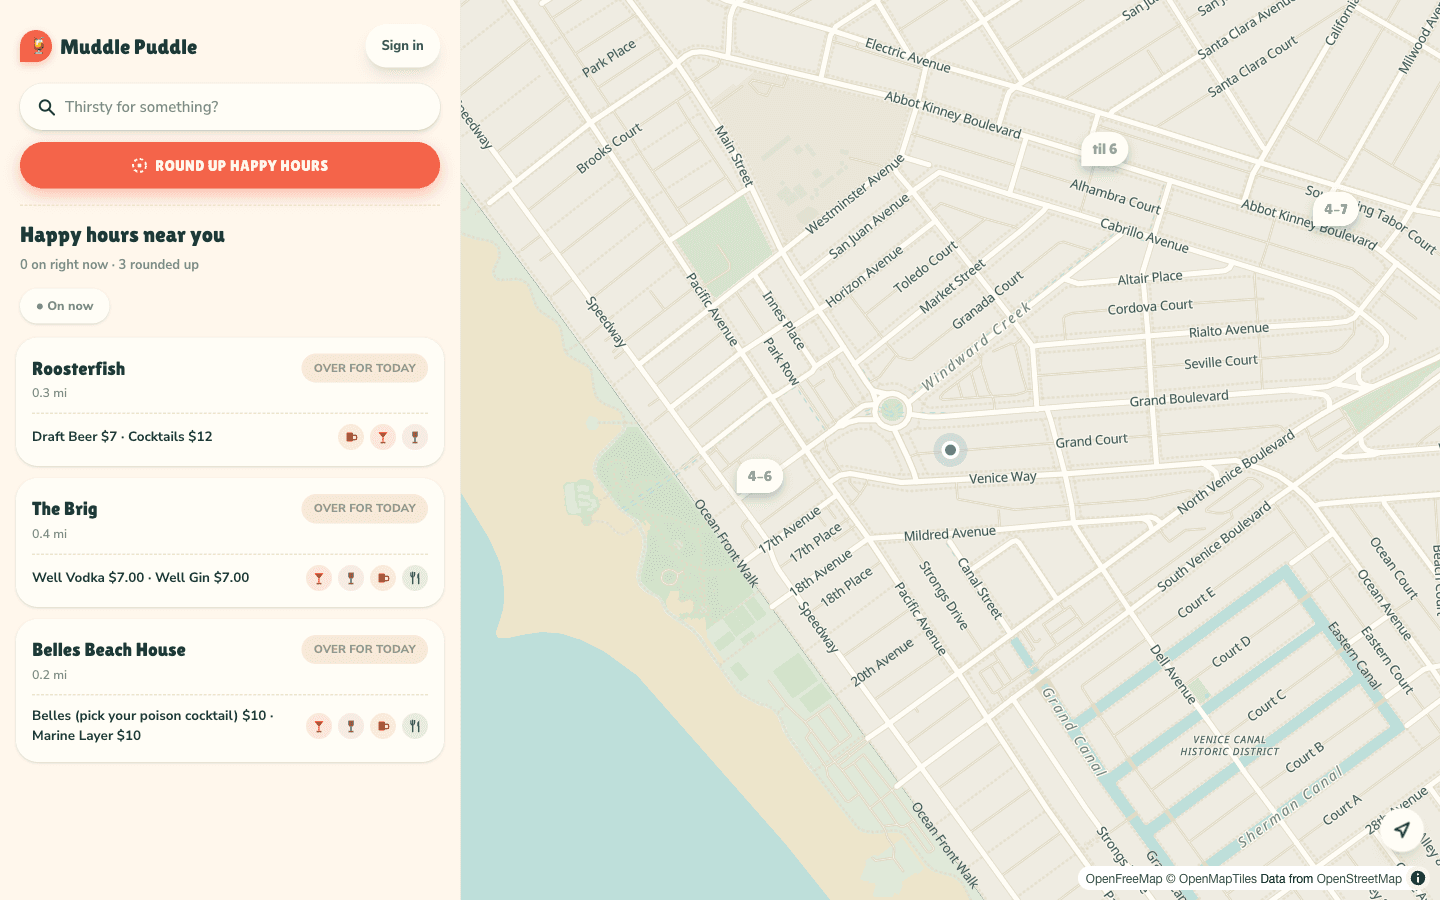Click 'Grand Boulevard' street label on map

pyautogui.click(x=1179, y=398)
